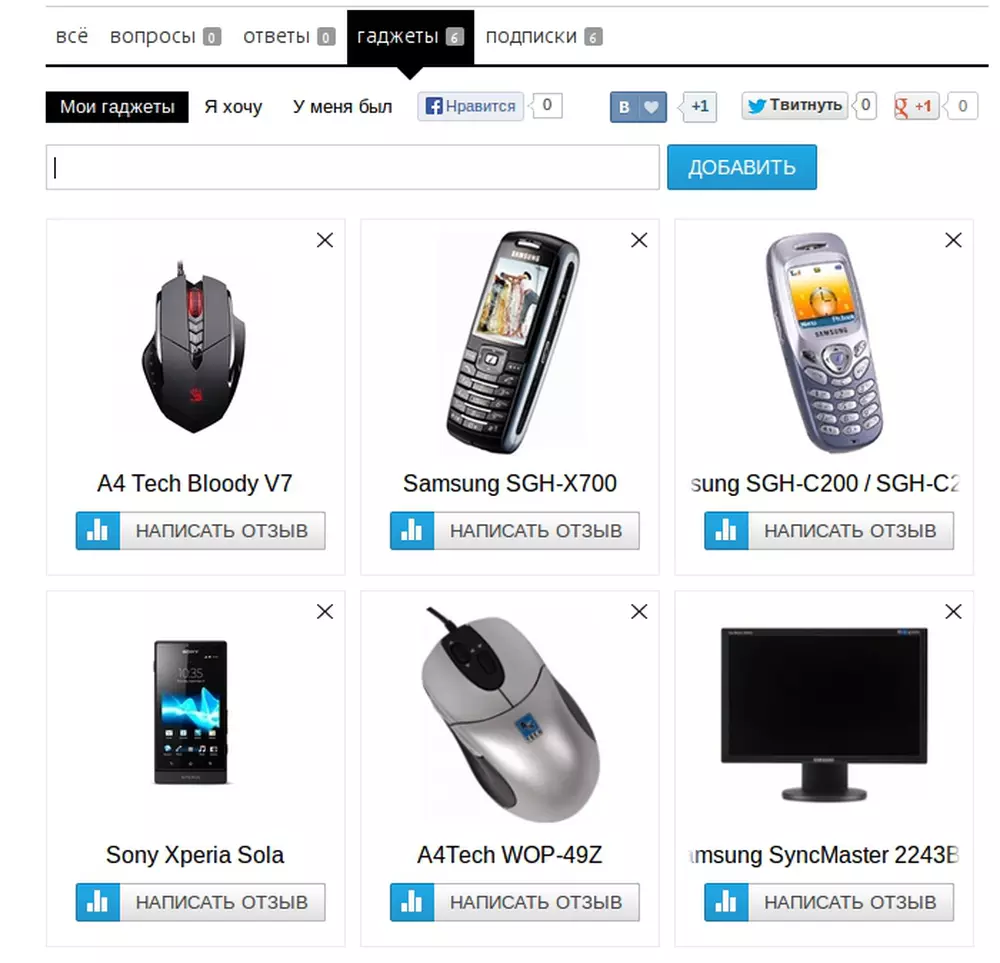Remove Samsung SyncMaster monitor via X icon
The height and width of the screenshot is (963, 1000).
tap(953, 612)
